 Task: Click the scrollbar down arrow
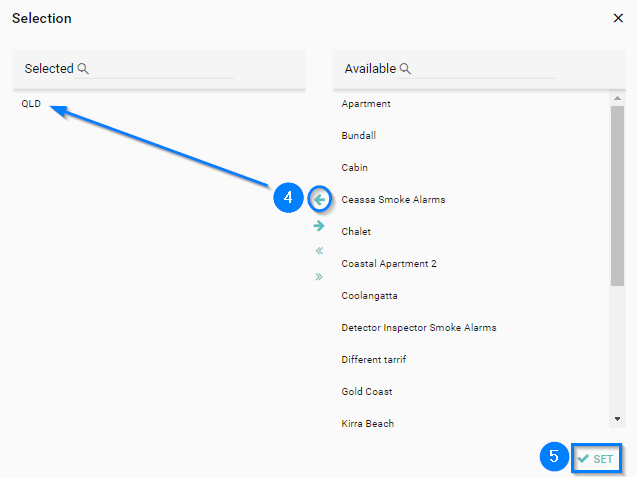pos(617,419)
